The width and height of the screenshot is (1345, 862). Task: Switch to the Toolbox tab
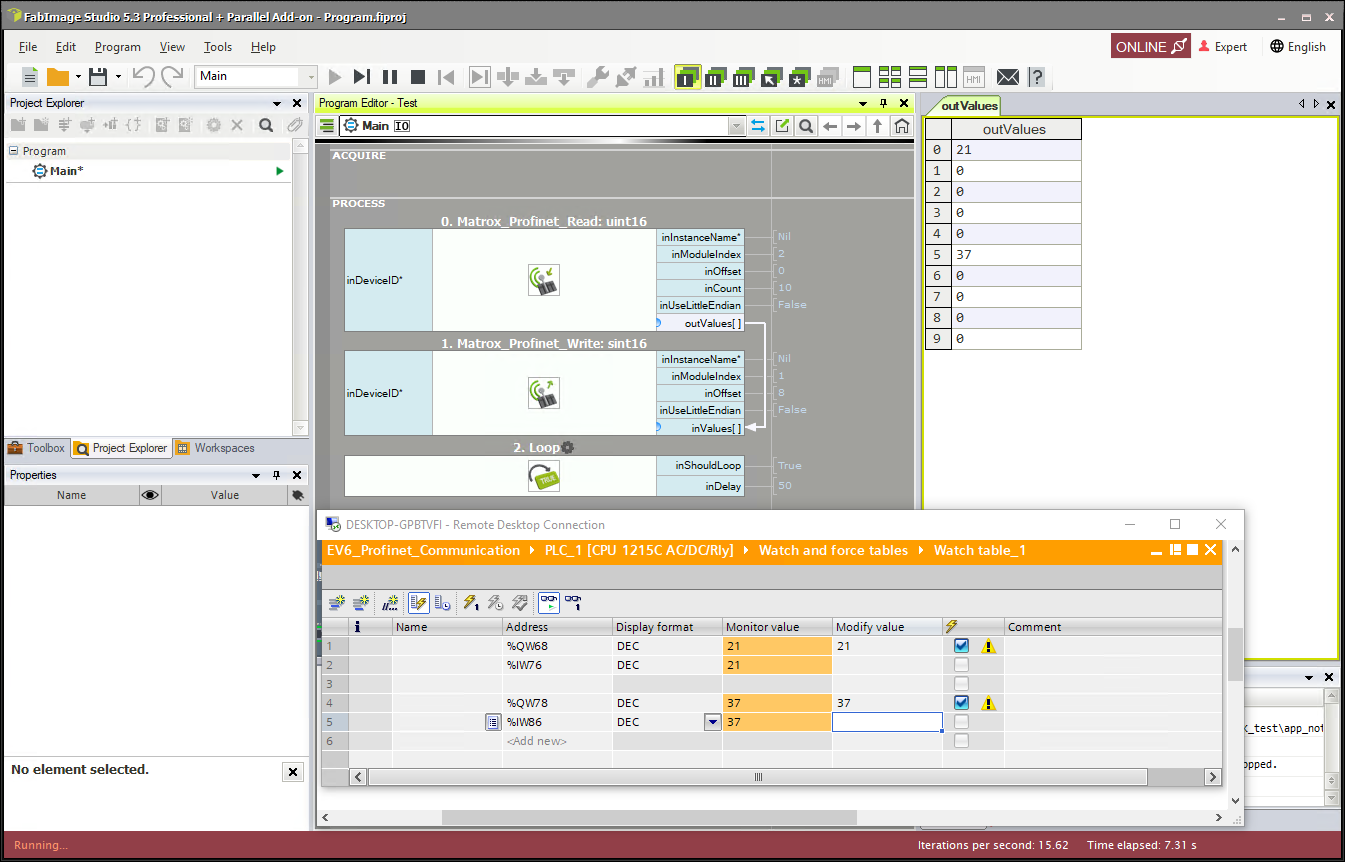(x=37, y=448)
